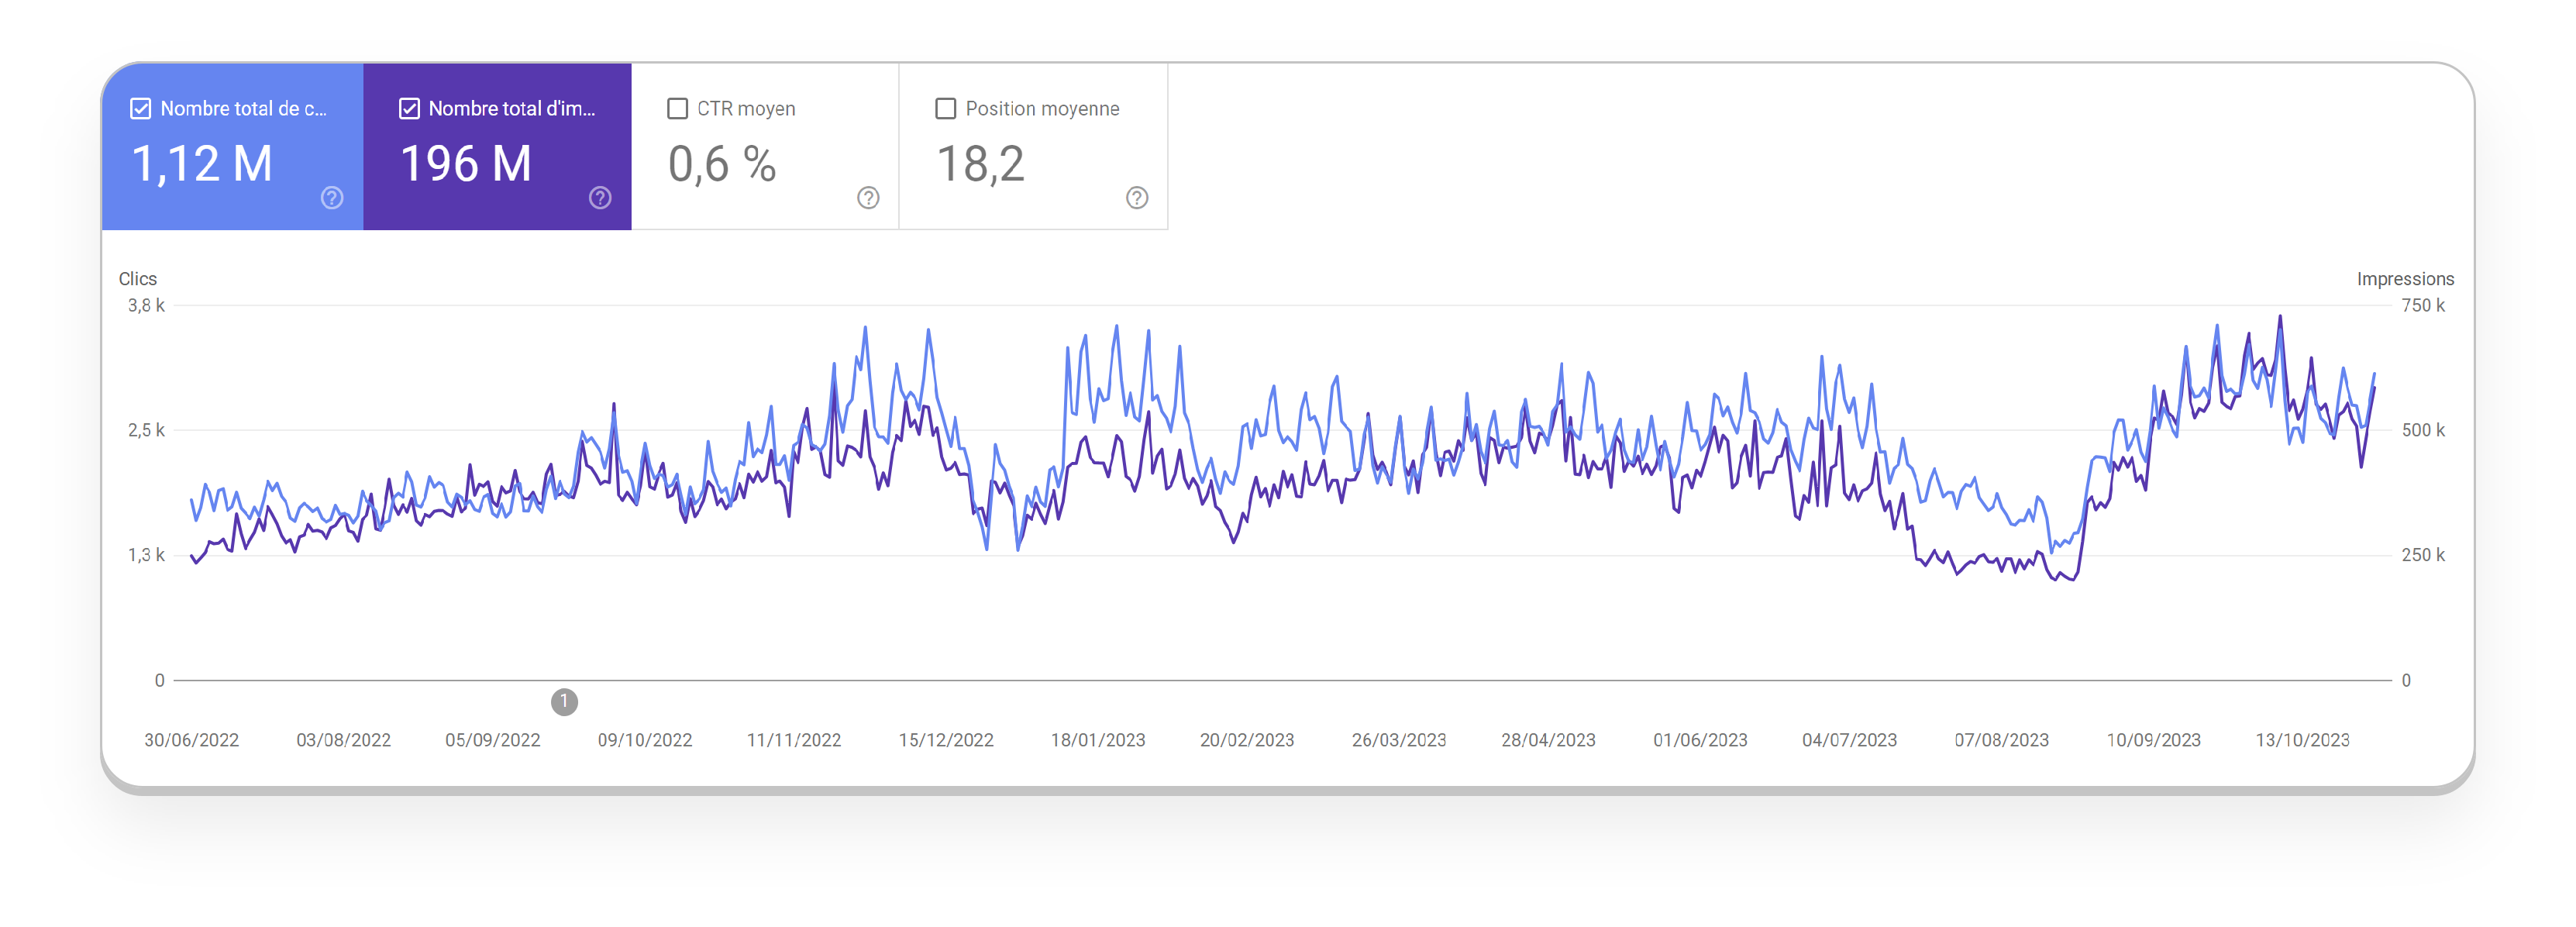Click the 13/10/2023 date label
Image resolution: width=2576 pixels, height=927 pixels.
pos(2302,740)
